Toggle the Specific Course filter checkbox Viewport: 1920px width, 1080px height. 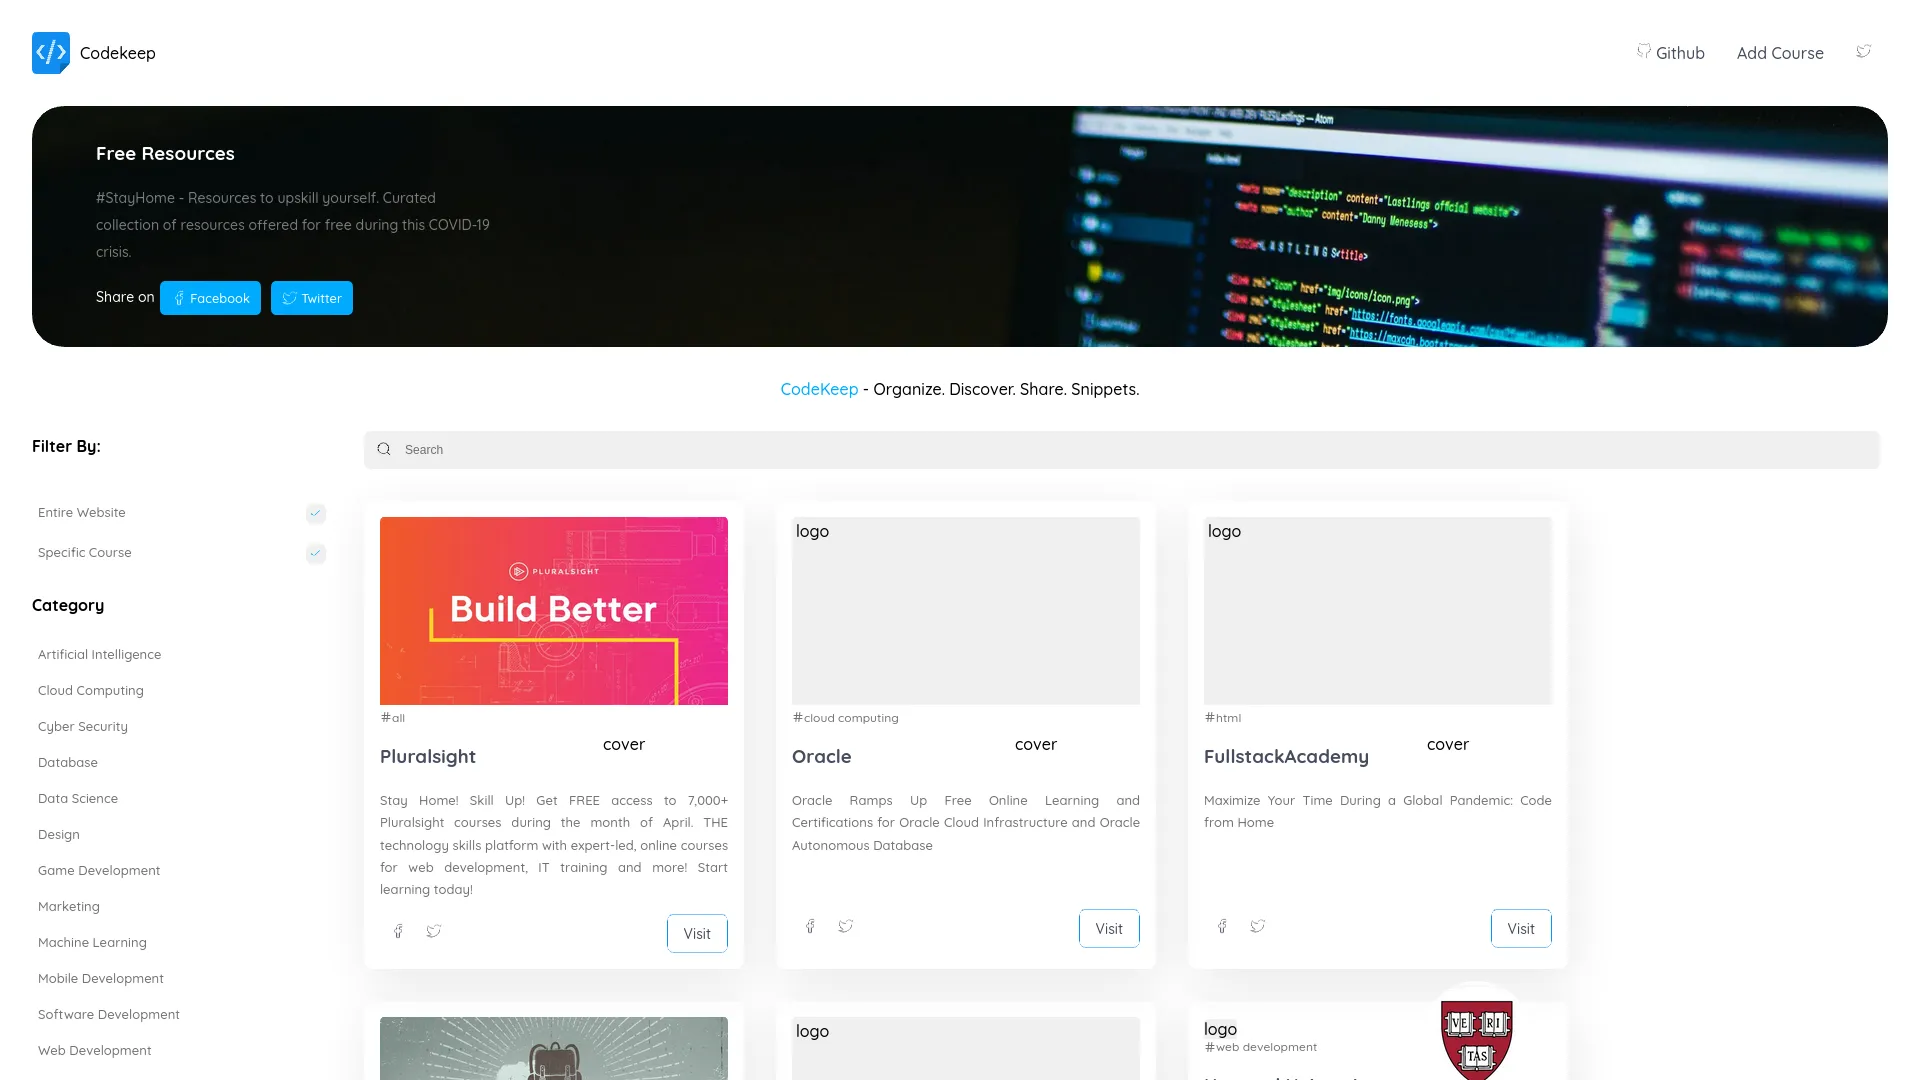316,553
